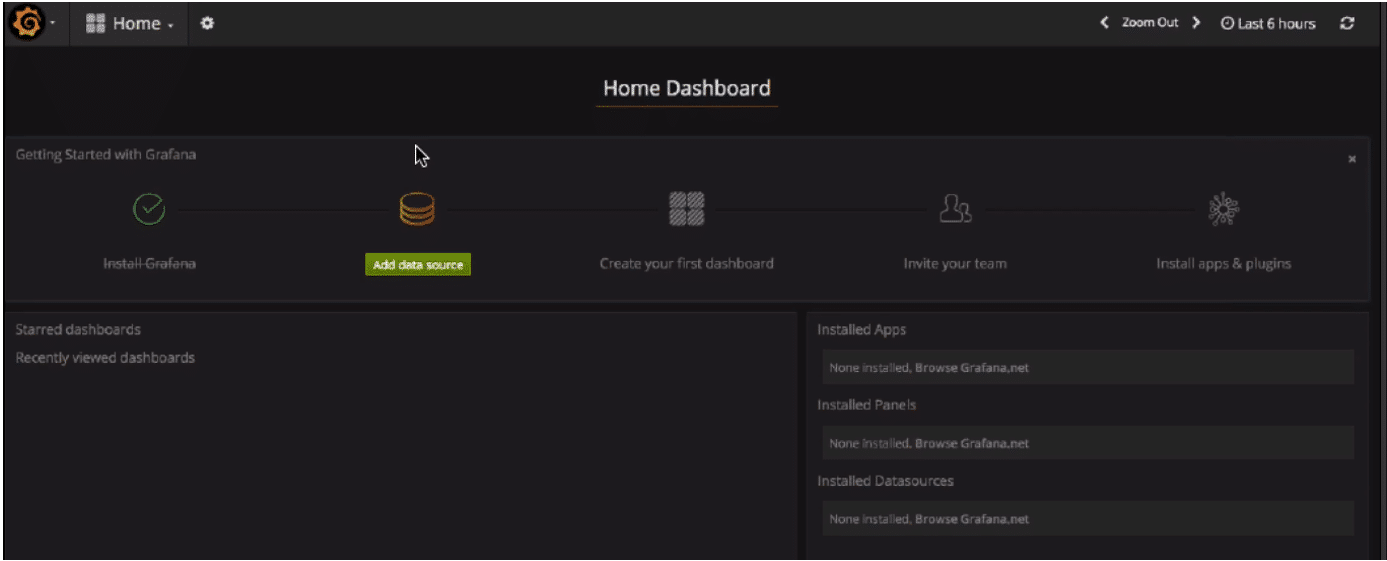
Task: Open the dashboard settings gear
Action: (x=207, y=23)
